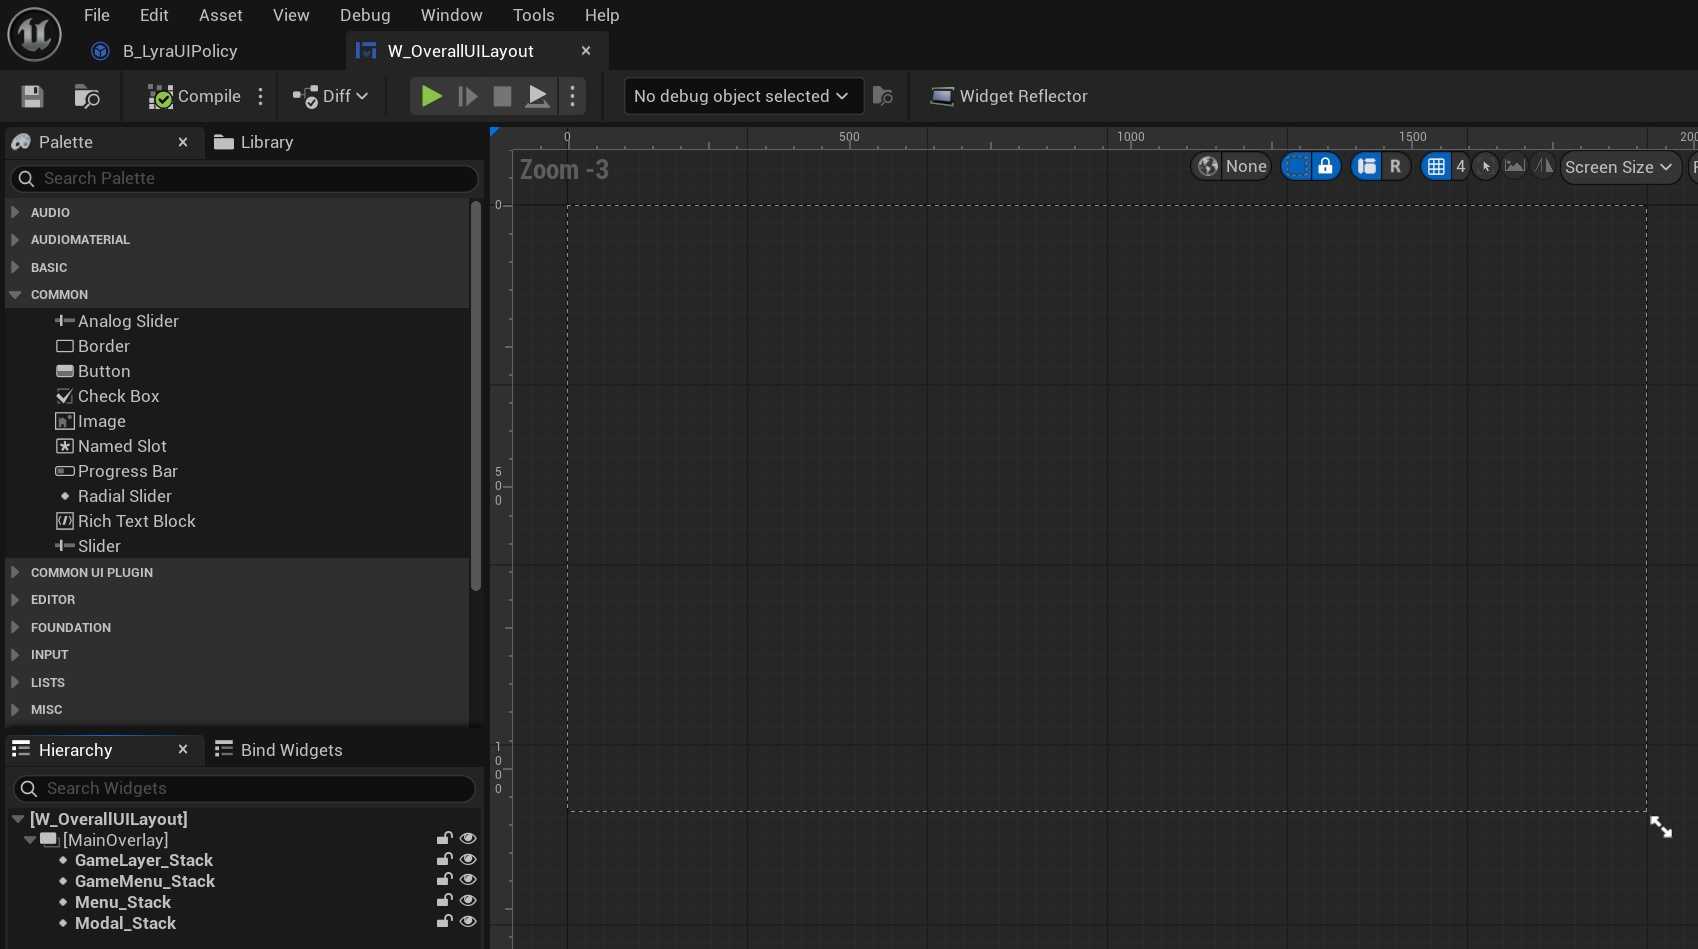The width and height of the screenshot is (1698, 949).
Task: Open the Debug menu
Action: pos(365,15)
